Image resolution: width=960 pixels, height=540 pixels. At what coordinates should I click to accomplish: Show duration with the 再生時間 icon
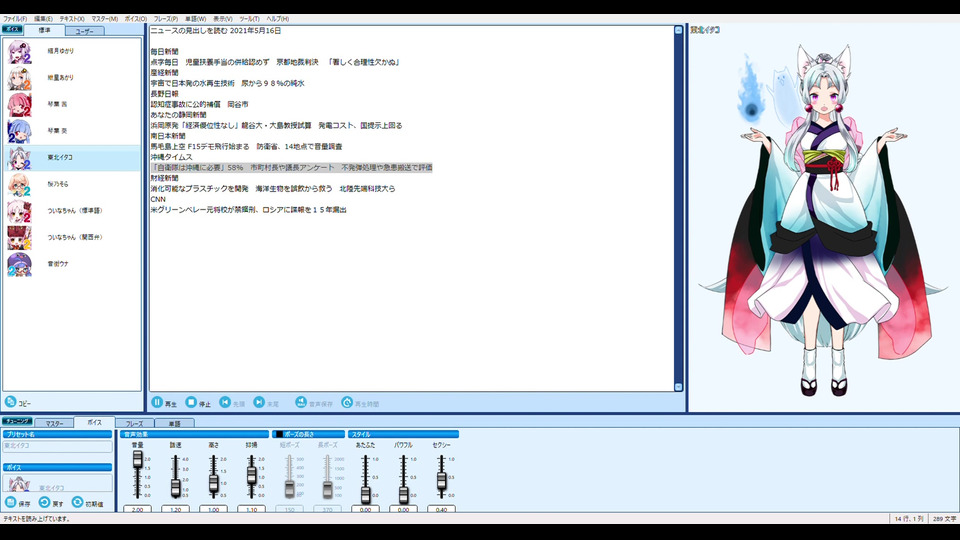click(347, 402)
